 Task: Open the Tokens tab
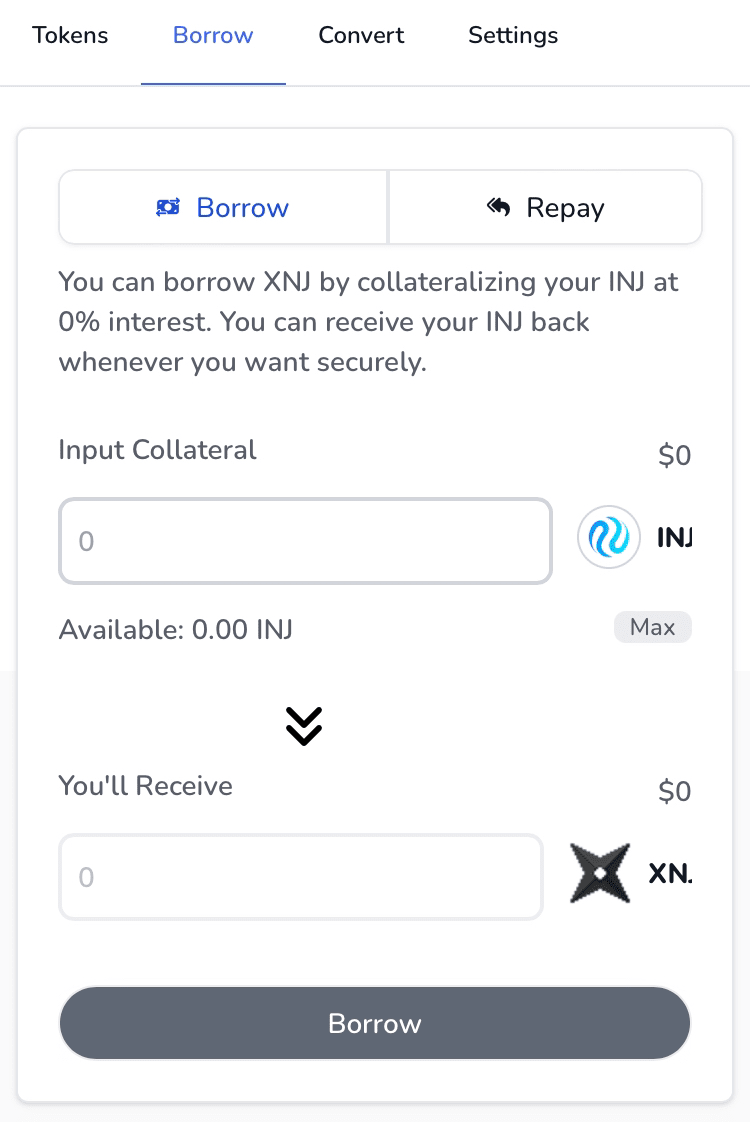click(x=70, y=36)
